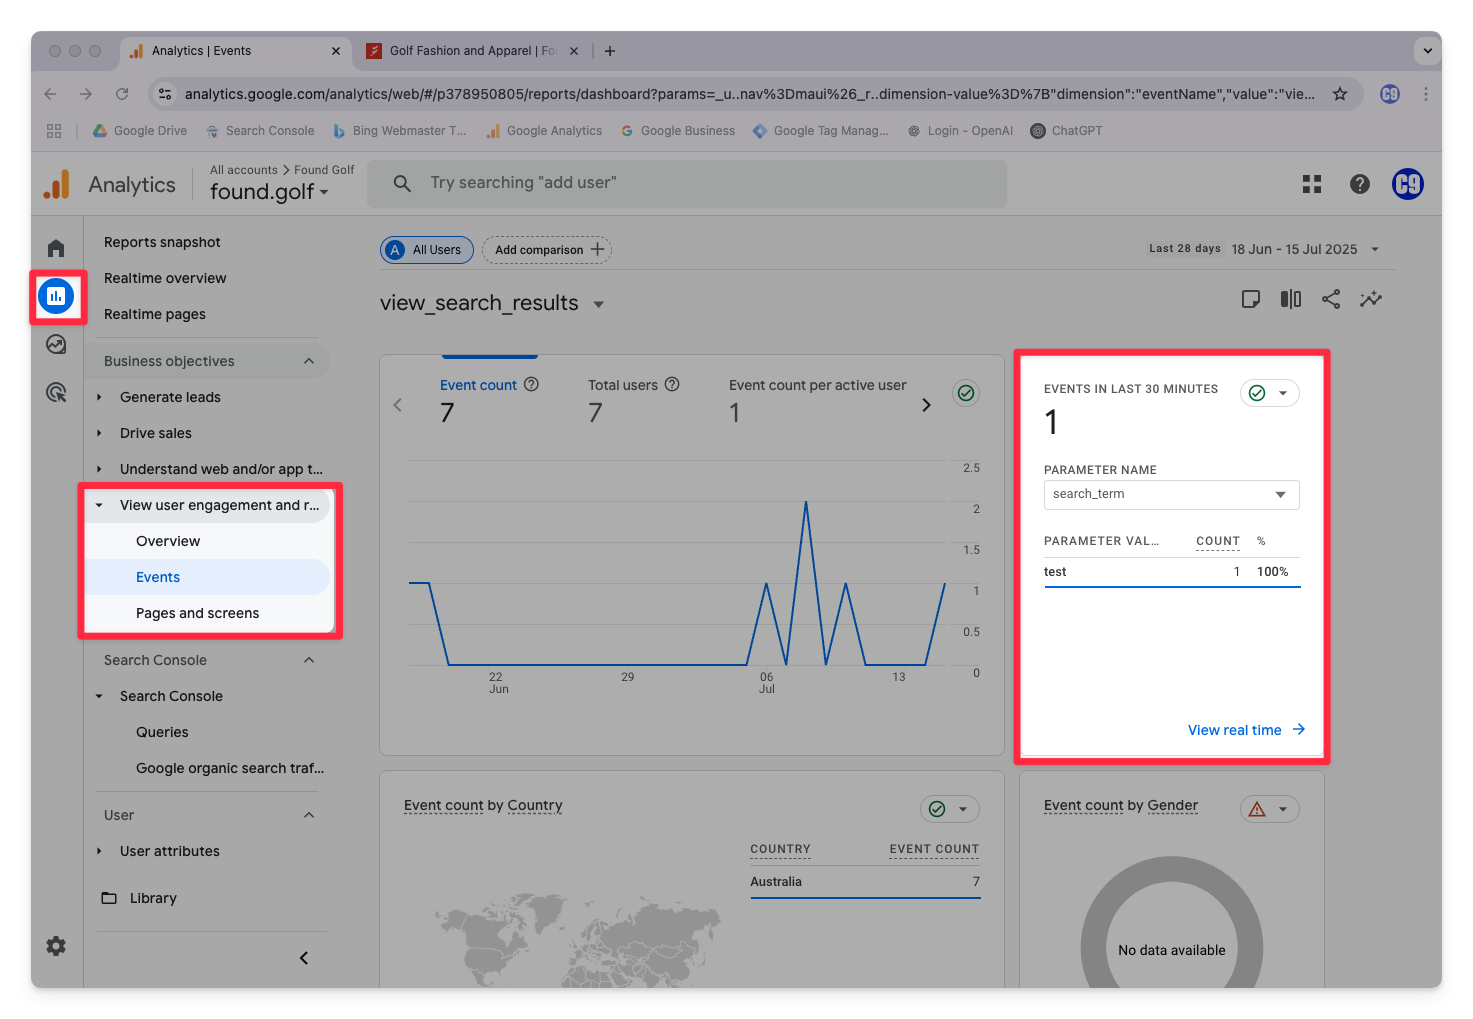Open the Google apps grid icon
Image resolution: width=1473 pixels, height=1019 pixels.
(x=1312, y=184)
